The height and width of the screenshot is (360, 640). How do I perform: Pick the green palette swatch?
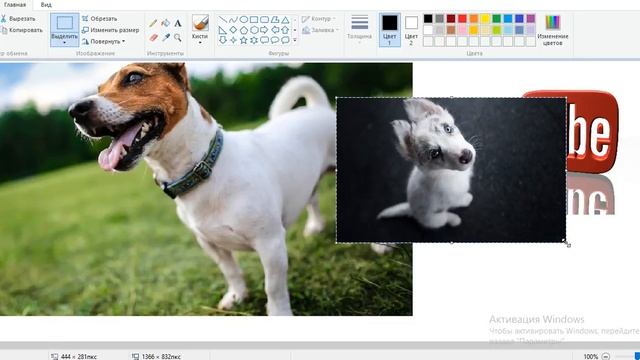point(496,18)
